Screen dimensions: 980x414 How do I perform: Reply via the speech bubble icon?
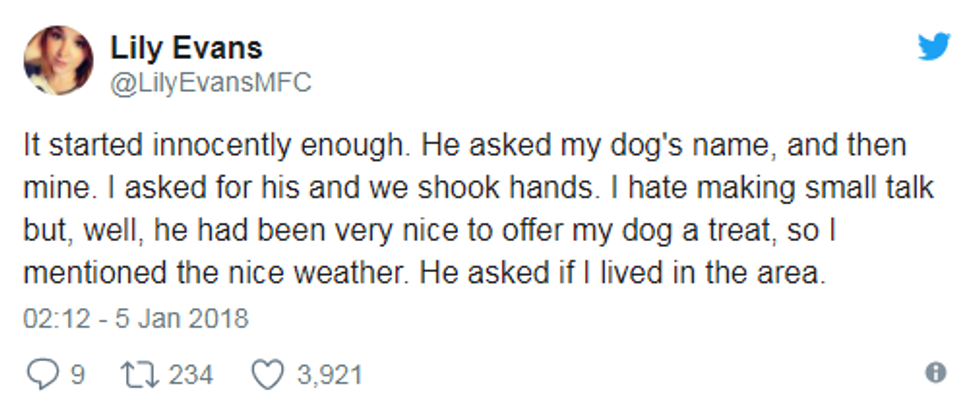pyautogui.click(x=42, y=375)
